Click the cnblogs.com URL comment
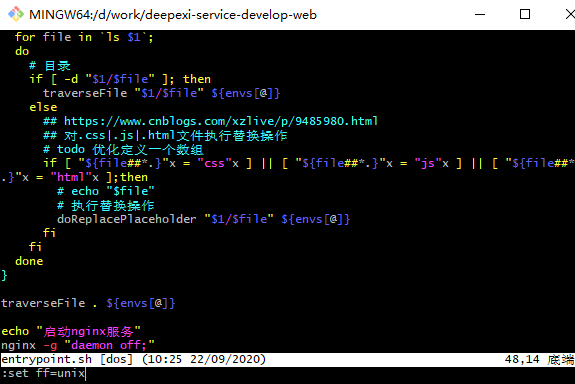This screenshot has width=575, height=384. coord(210,121)
